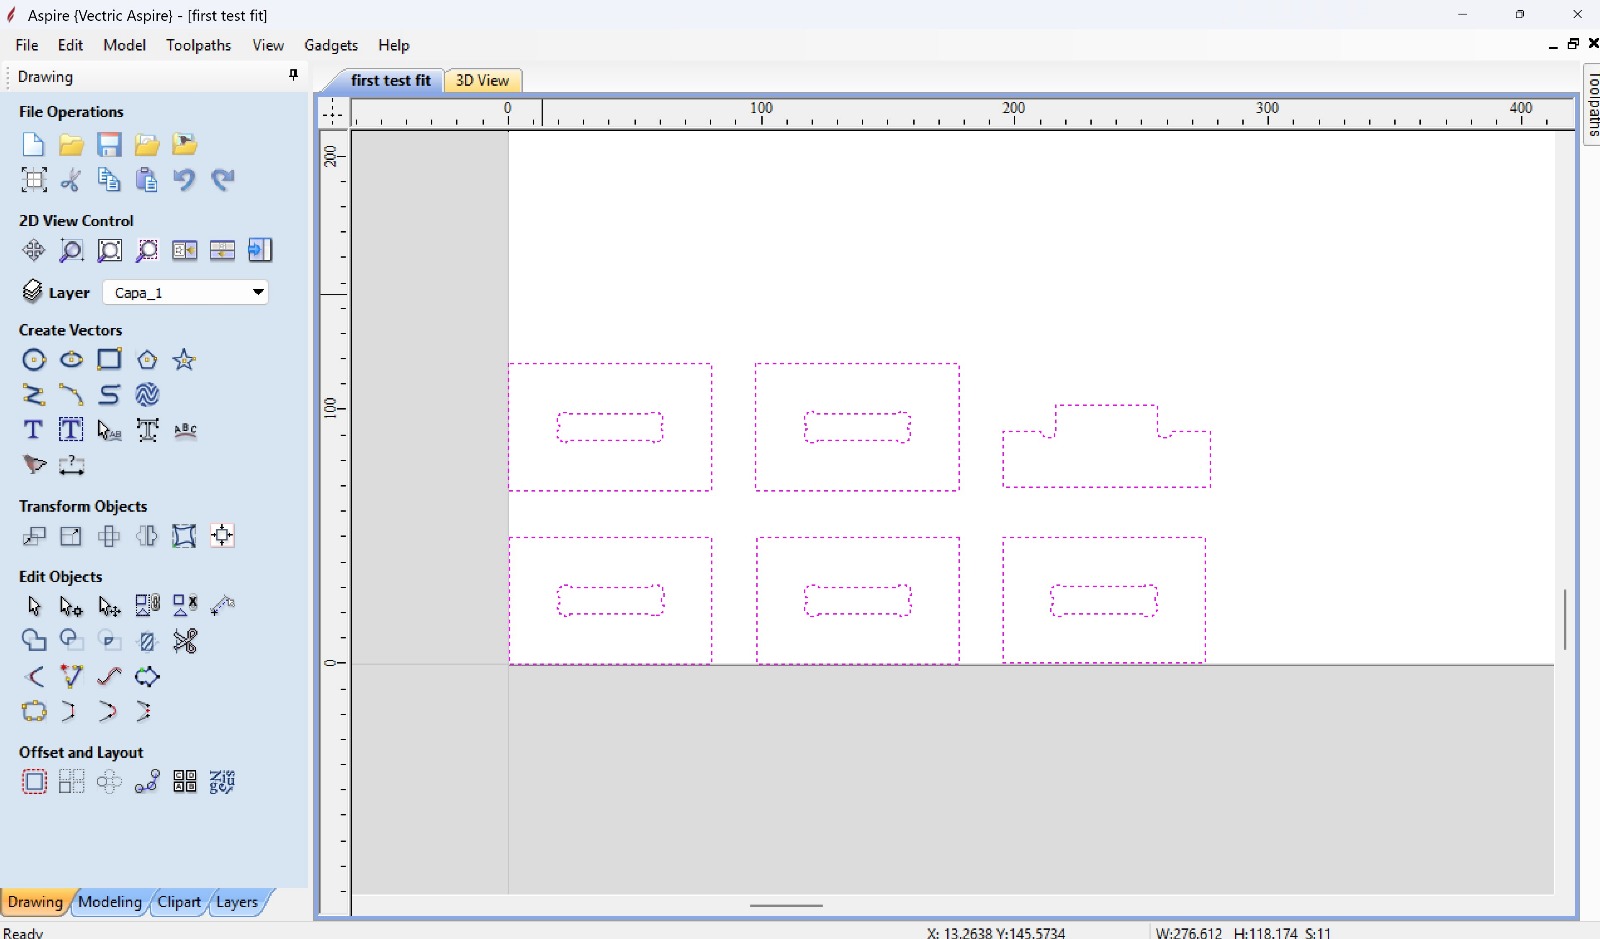This screenshot has width=1600, height=939.
Task: Select the Dimension tool
Action: tap(71, 465)
